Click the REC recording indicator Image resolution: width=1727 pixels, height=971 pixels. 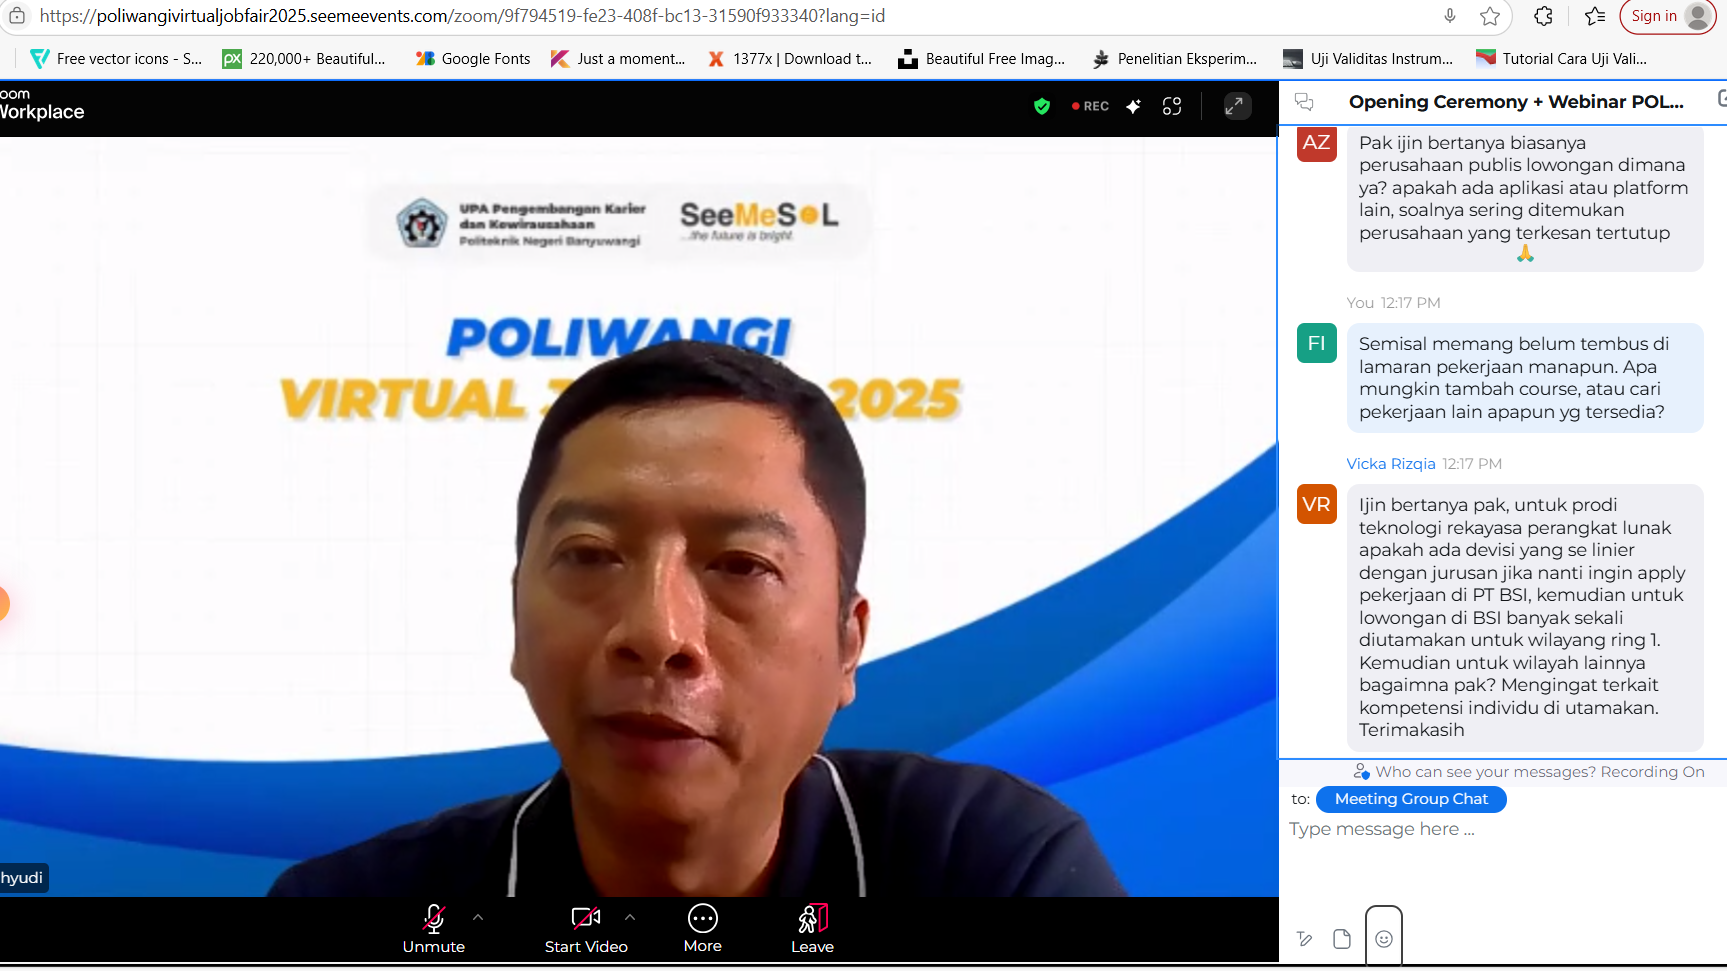point(1090,106)
